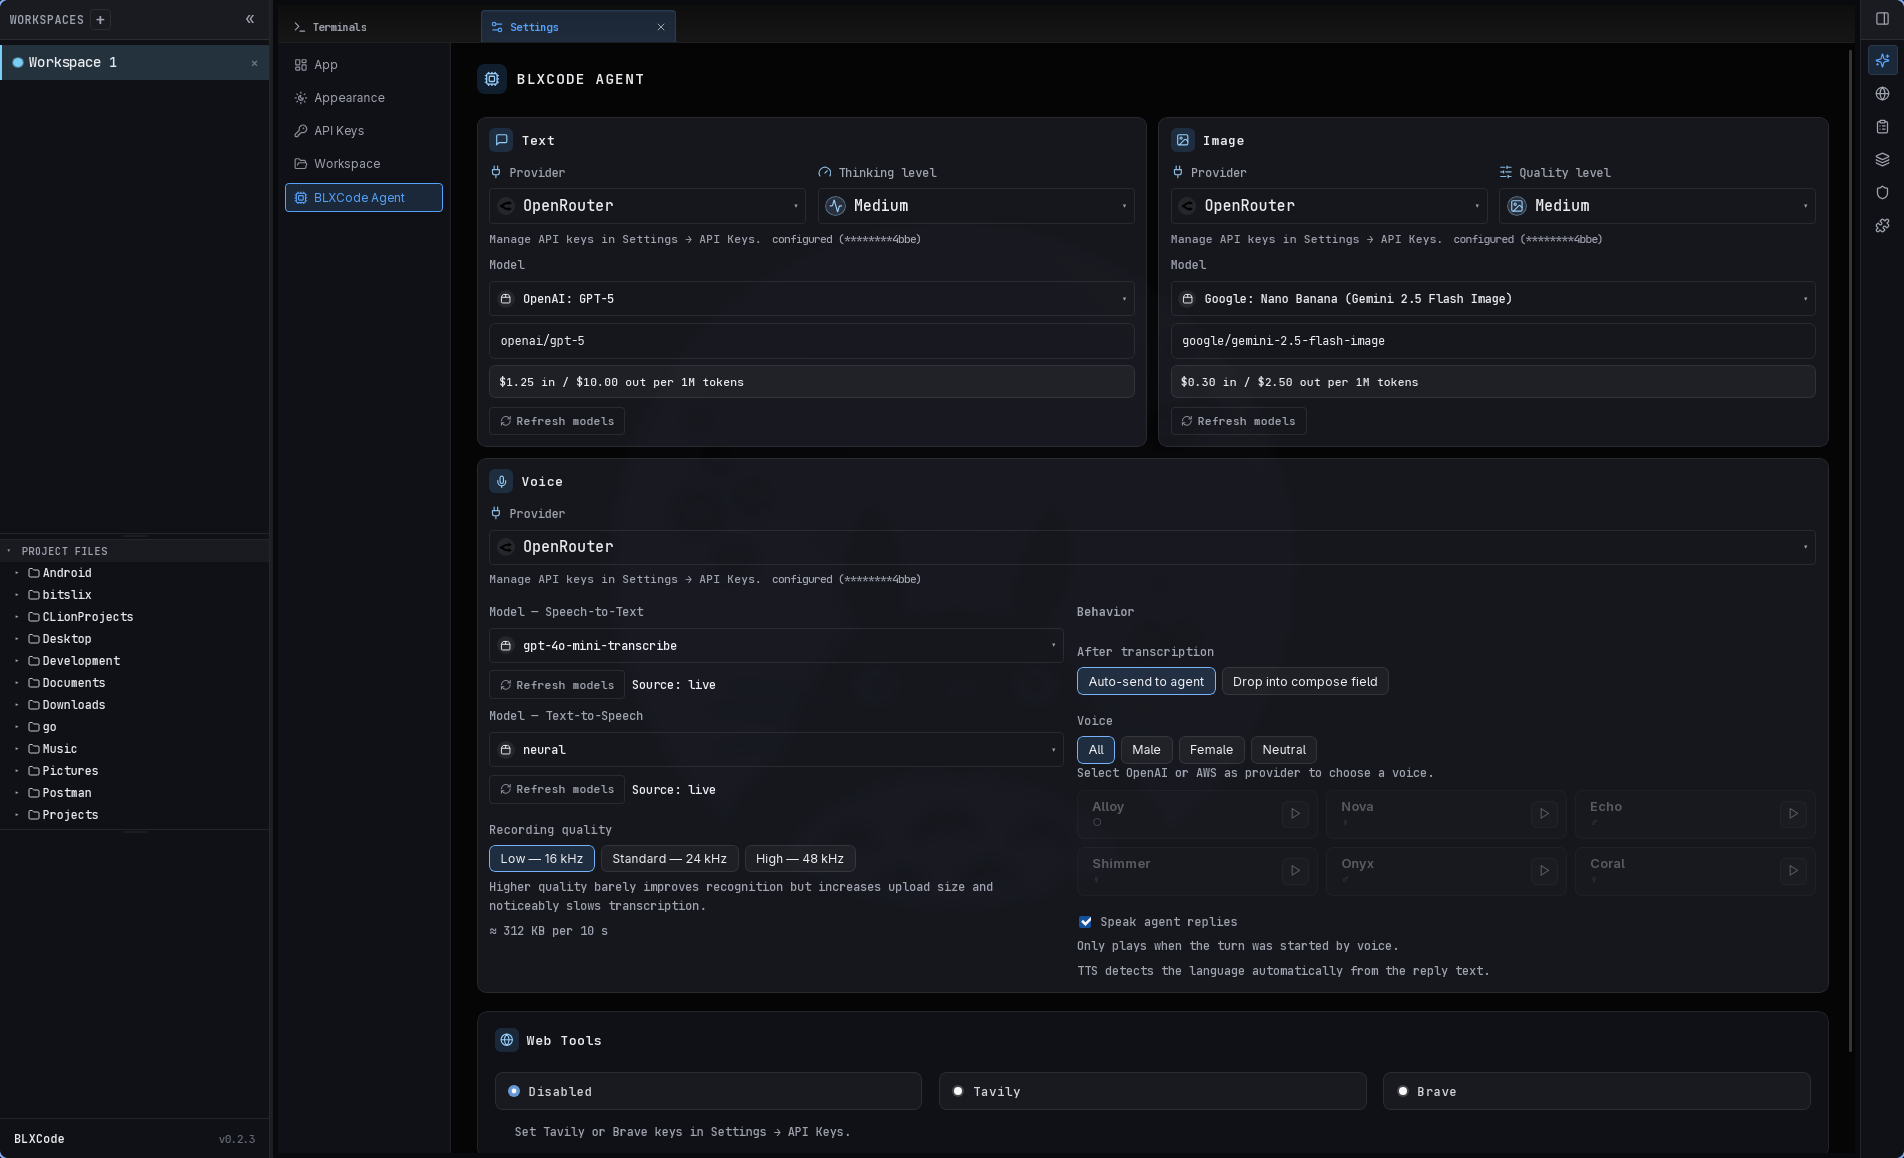This screenshot has height=1158, width=1904.
Task: Play the Onyx voice preview
Action: [1544, 871]
